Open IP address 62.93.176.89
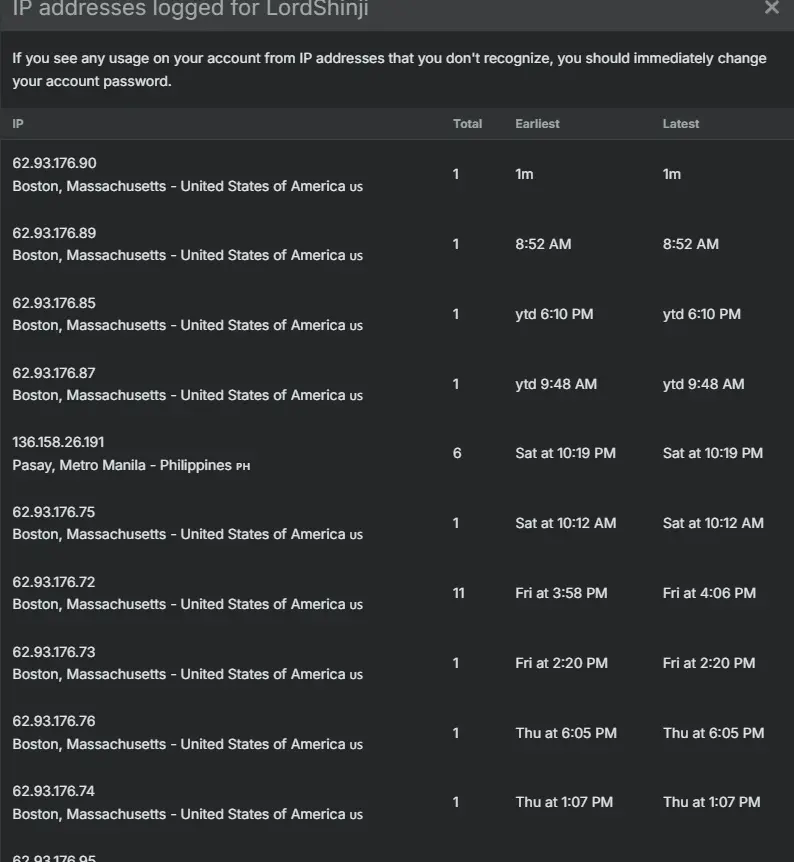Screen dimensions: 794x862 pos(54,233)
